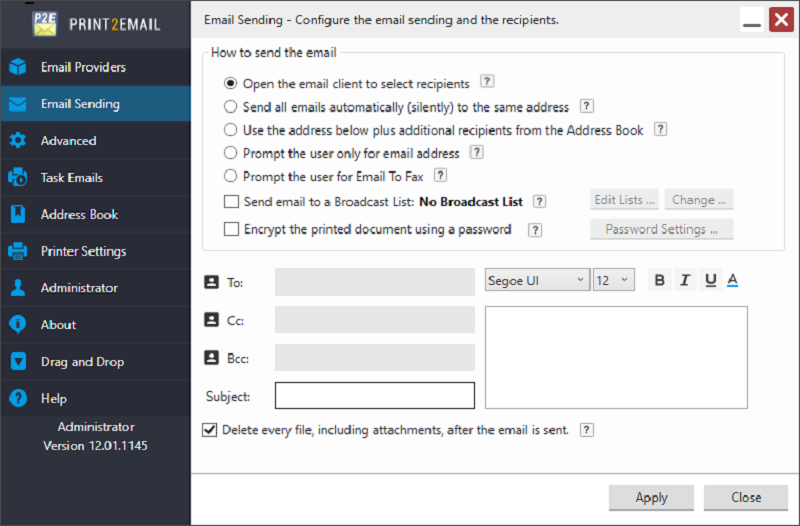Click the Apply button
800x526 pixels.
coord(651,497)
